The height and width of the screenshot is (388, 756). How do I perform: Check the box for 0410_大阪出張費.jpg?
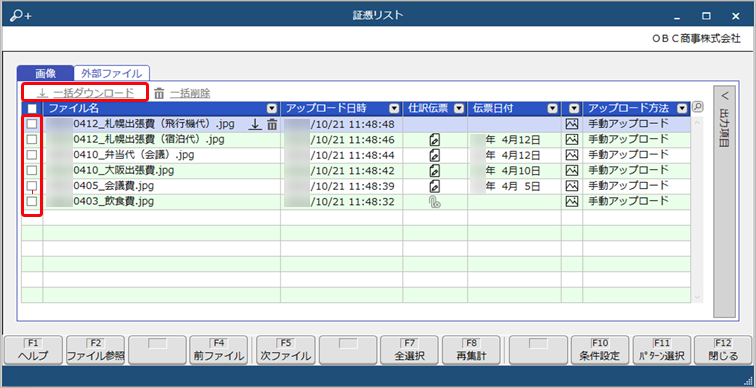(x=32, y=171)
